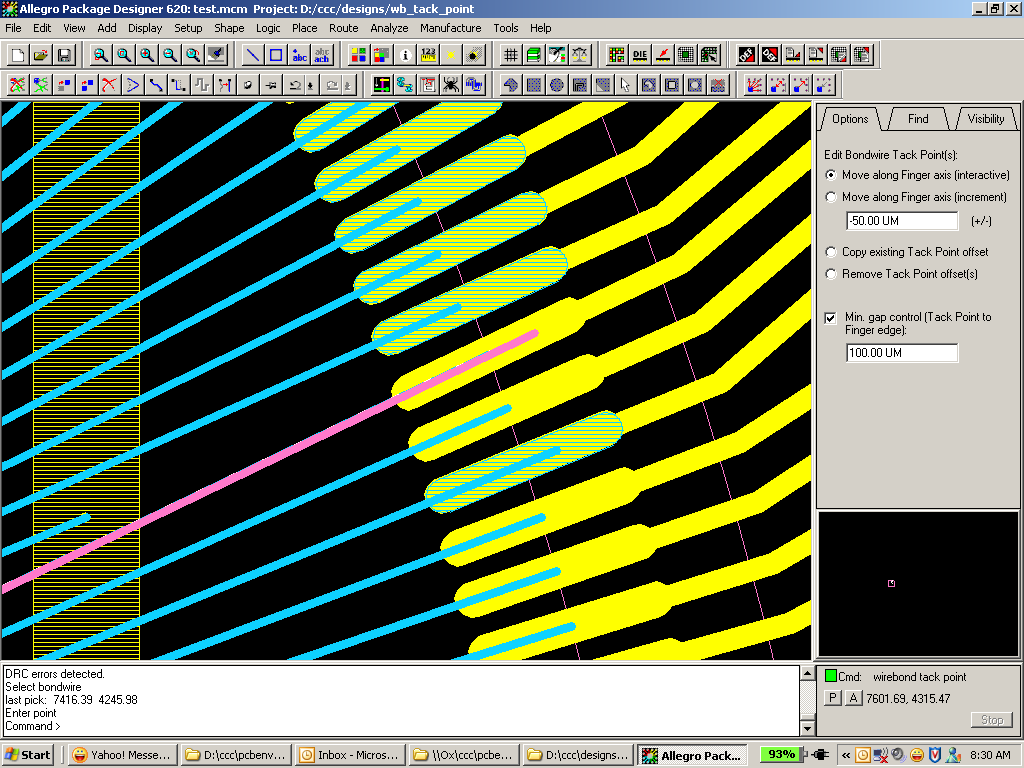Open the Setup menu
The width and height of the screenshot is (1024, 768).
[188, 28]
